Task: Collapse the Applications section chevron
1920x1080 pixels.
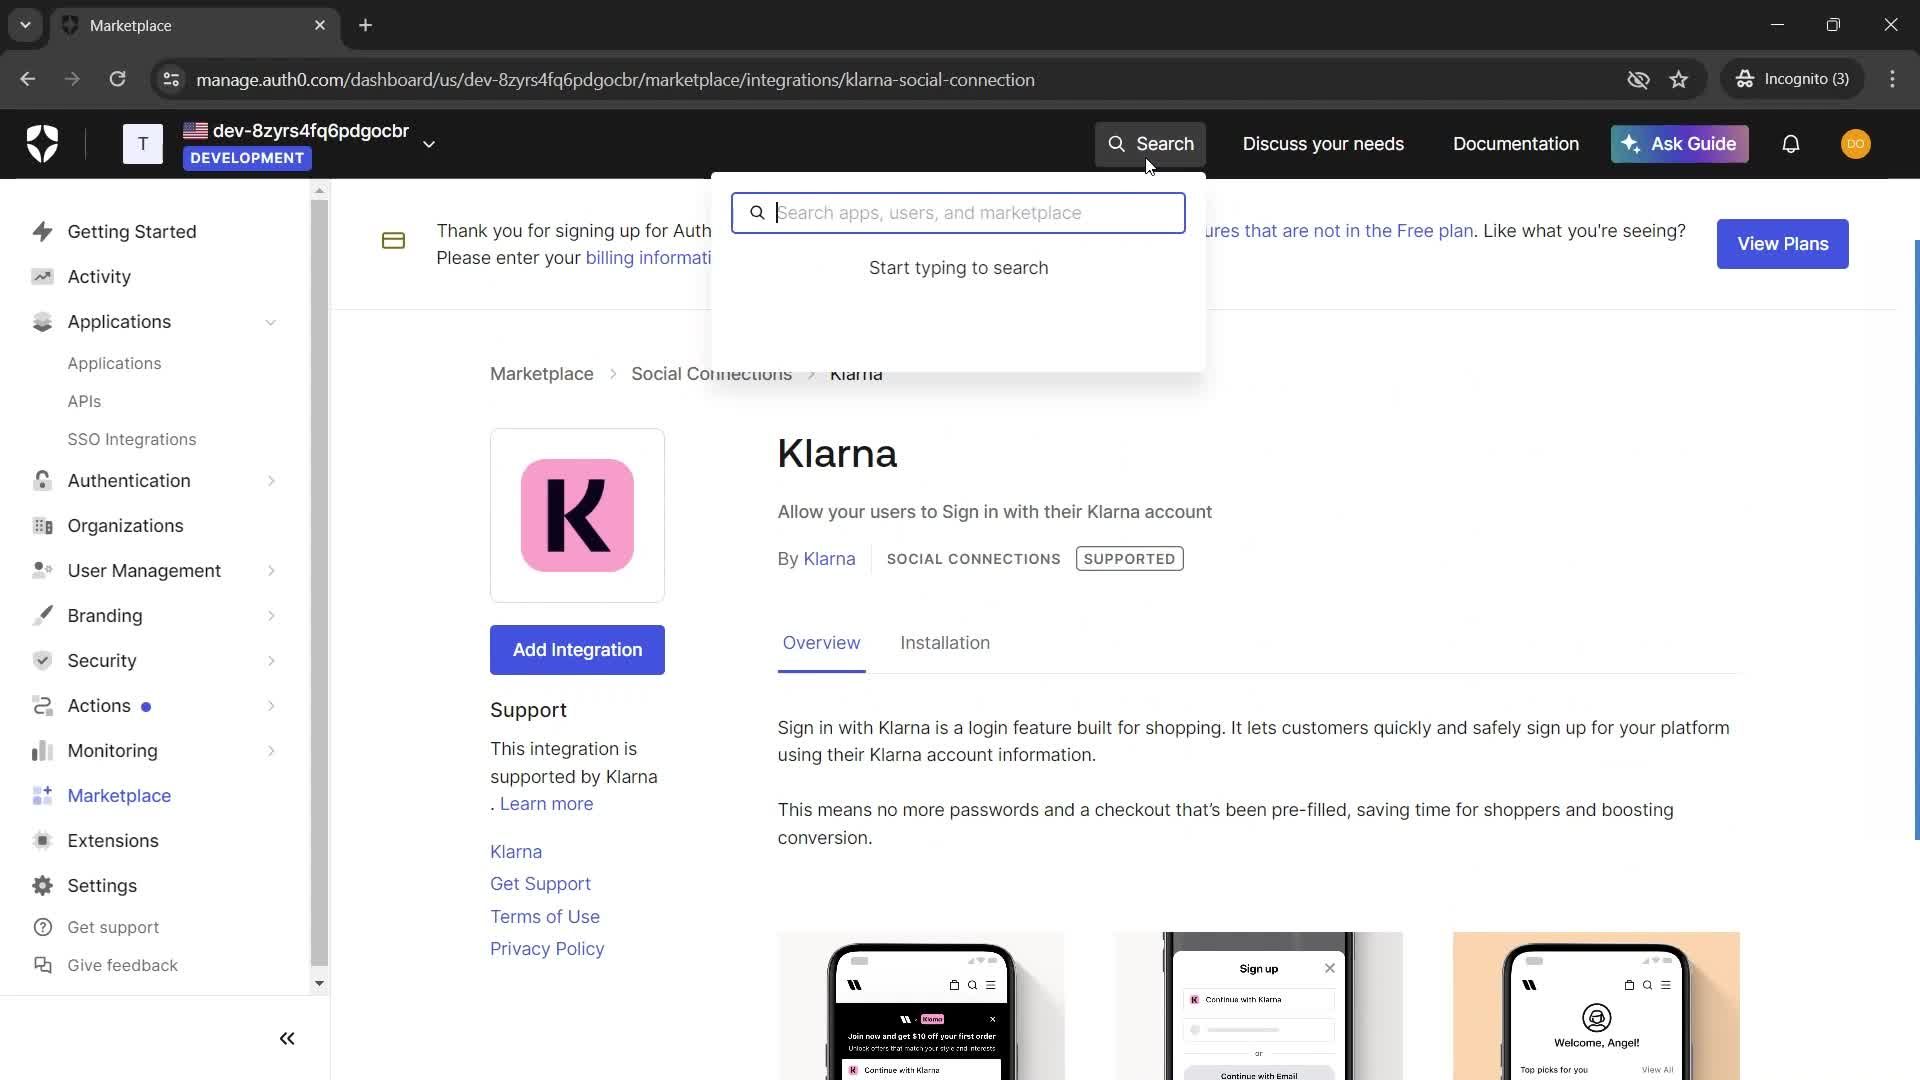Action: coord(270,322)
